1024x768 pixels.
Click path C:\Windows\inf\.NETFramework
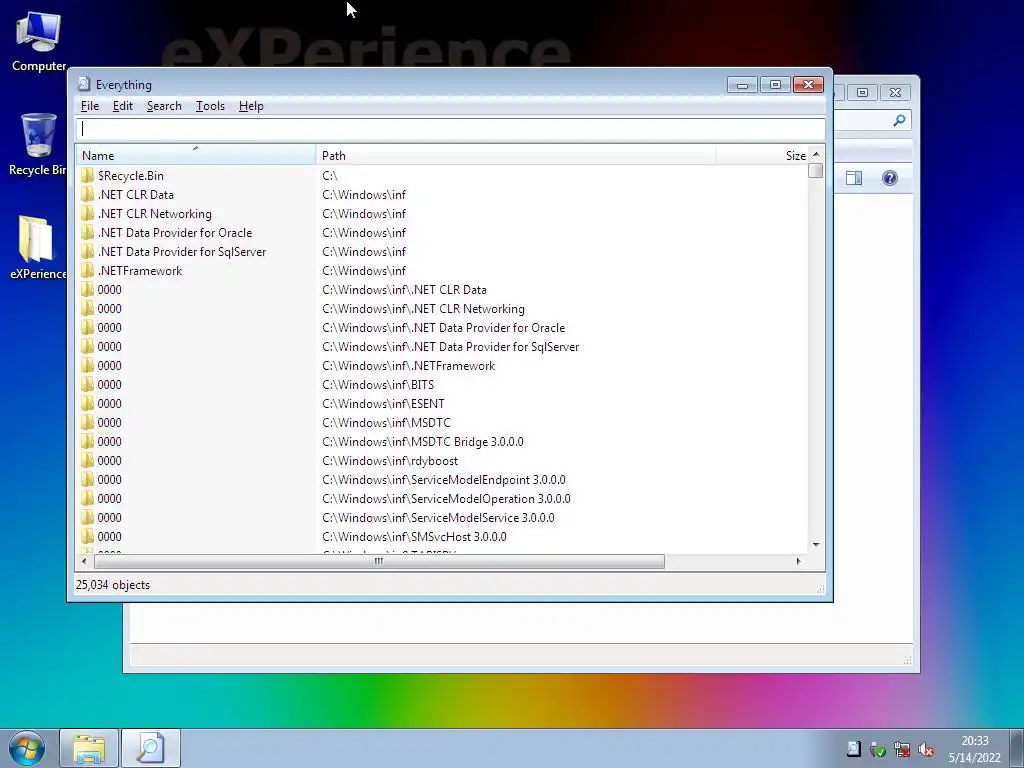(x=409, y=366)
